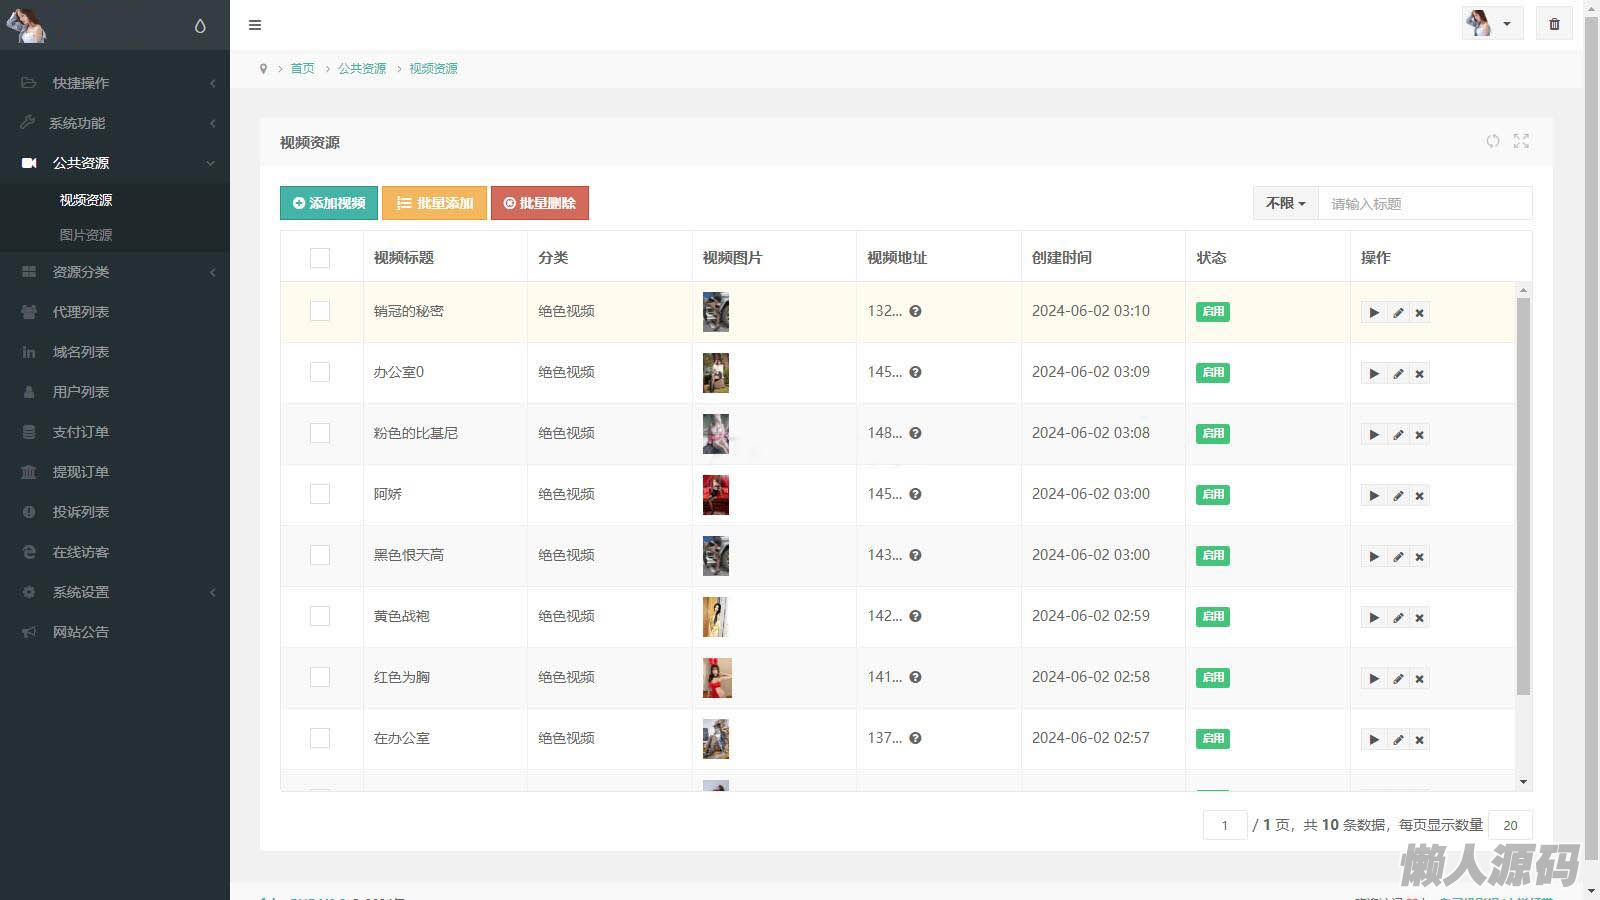Edit the 办公室0 video entry

pos(1397,374)
